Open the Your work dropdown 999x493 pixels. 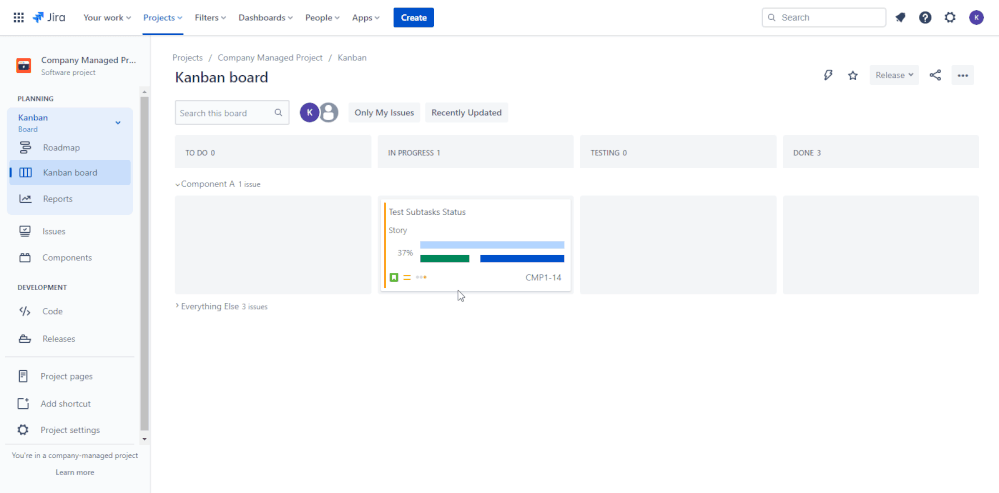tap(107, 18)
